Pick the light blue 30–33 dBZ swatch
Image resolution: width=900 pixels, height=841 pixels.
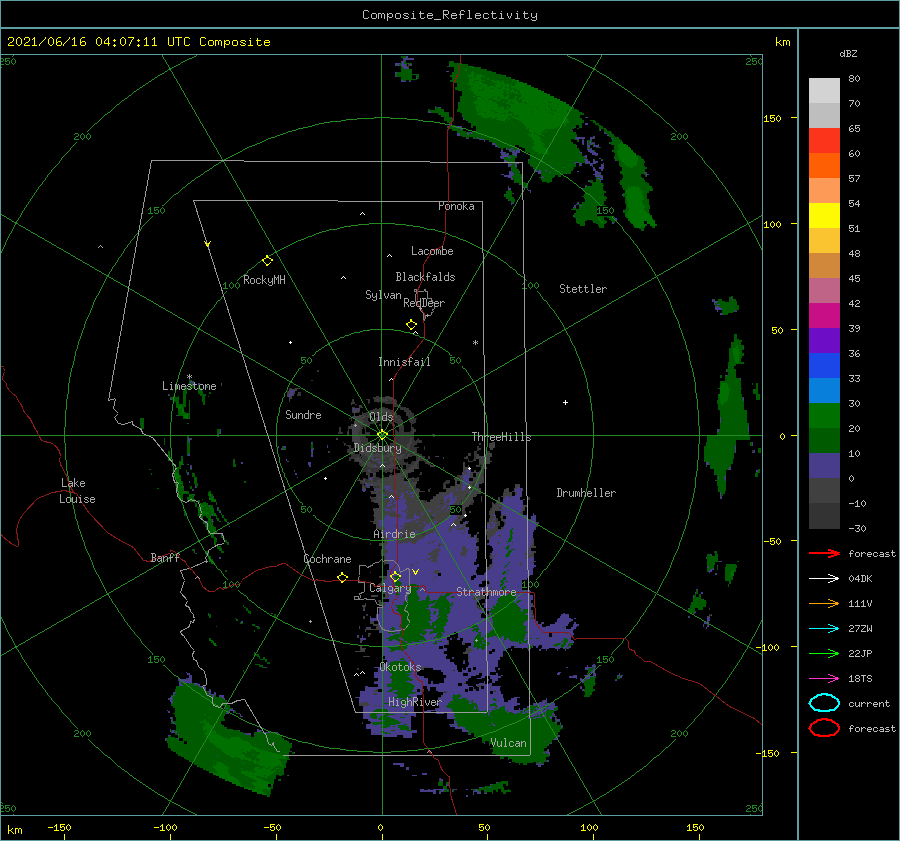[824, 391]
